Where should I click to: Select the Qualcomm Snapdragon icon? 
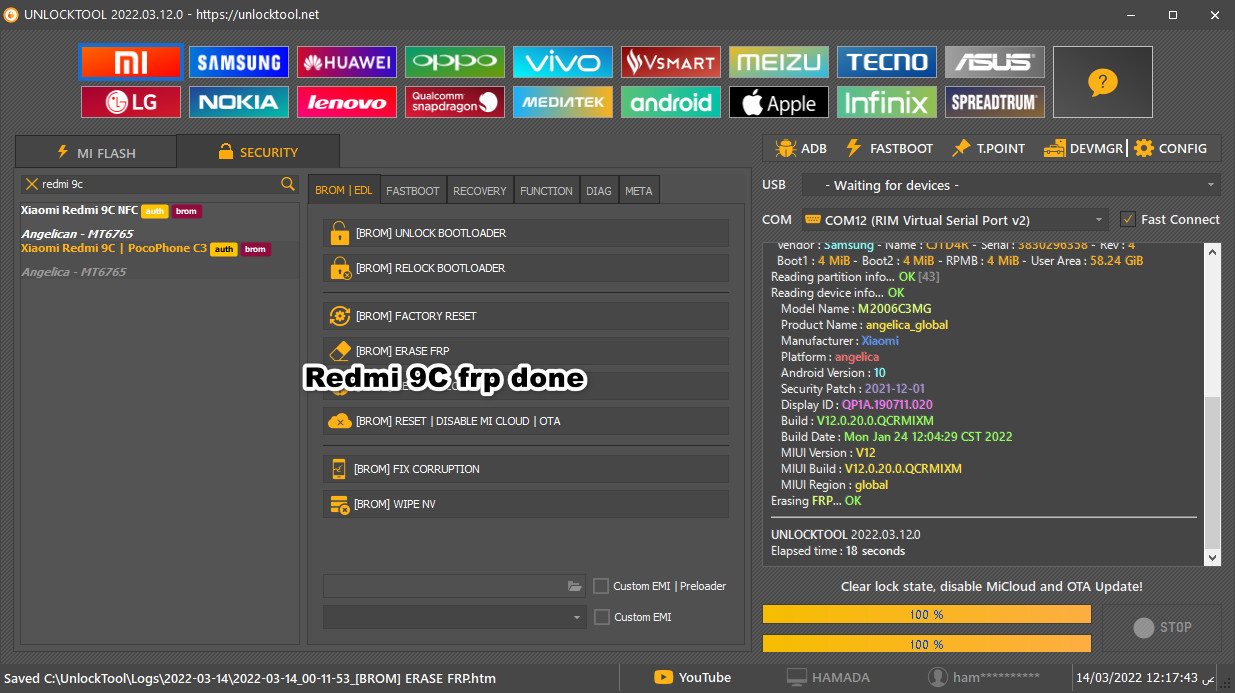pos(454,102)
